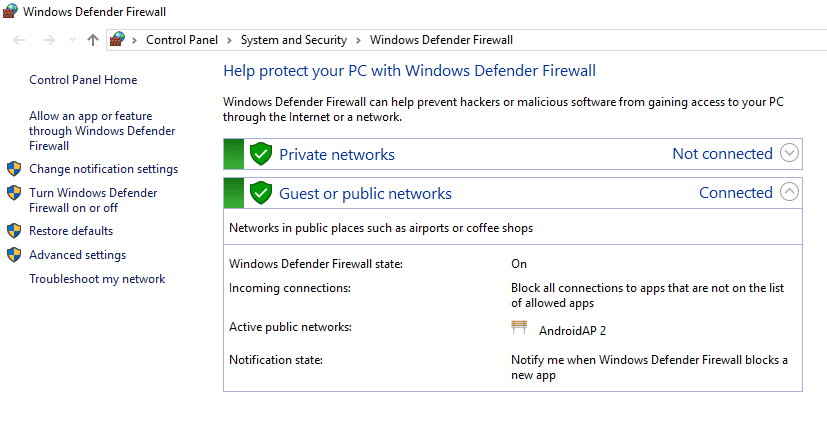Click the green shield beside Guest or public networks
Image resolution: width=827 pixels, height=422 pixels.
(261, 193)
